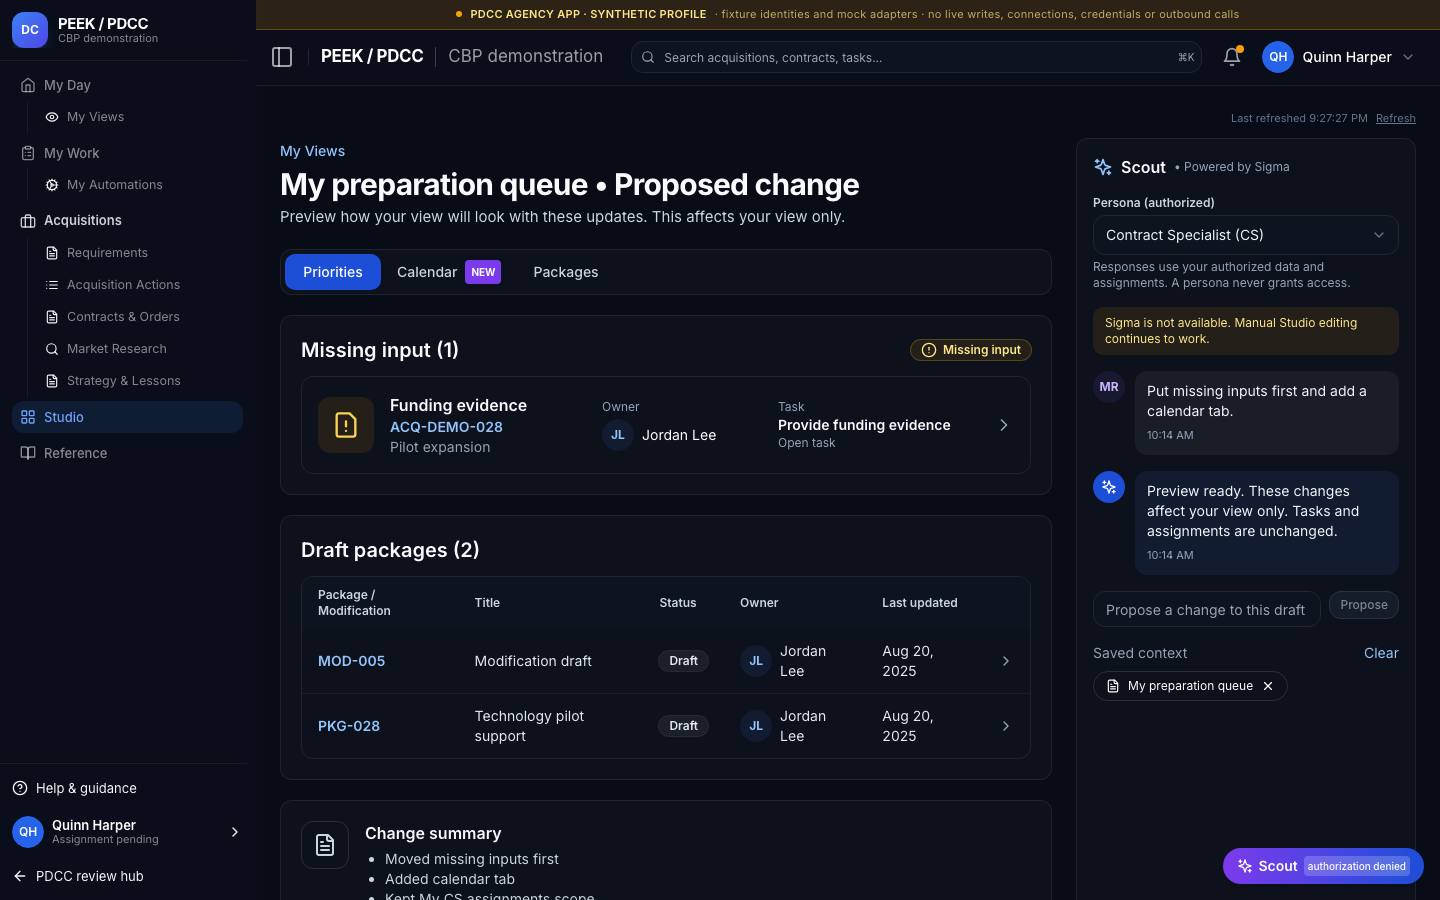The height and width of the screenshot is (900, 1440).
Task: Select the Priorities tab
Action: (333, 272)
